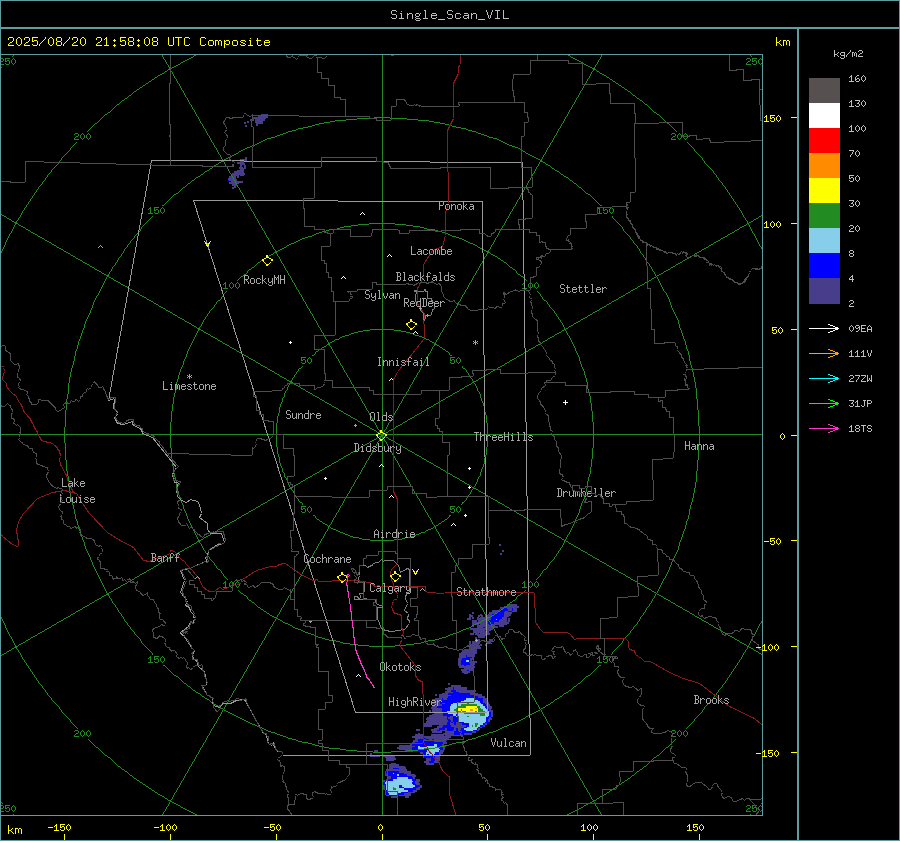This screenshot has height=841, width=900.
Task: Click the 2025/08/20 21:58:08 UTC Composite timestamp
Action: 138,42
